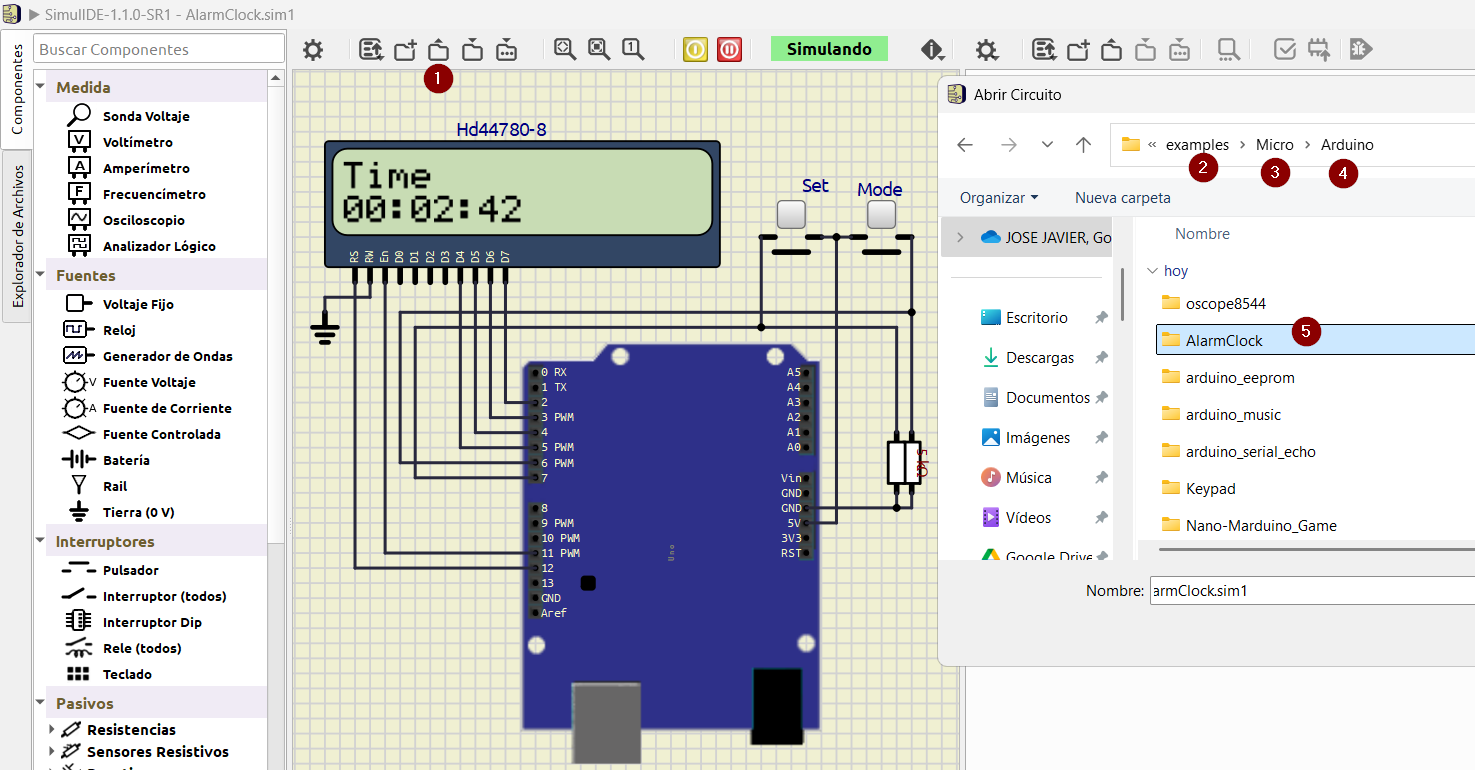Collapse the hoy group in file list
This screenshot has width=1475, height=770.
coord(1153,271)
